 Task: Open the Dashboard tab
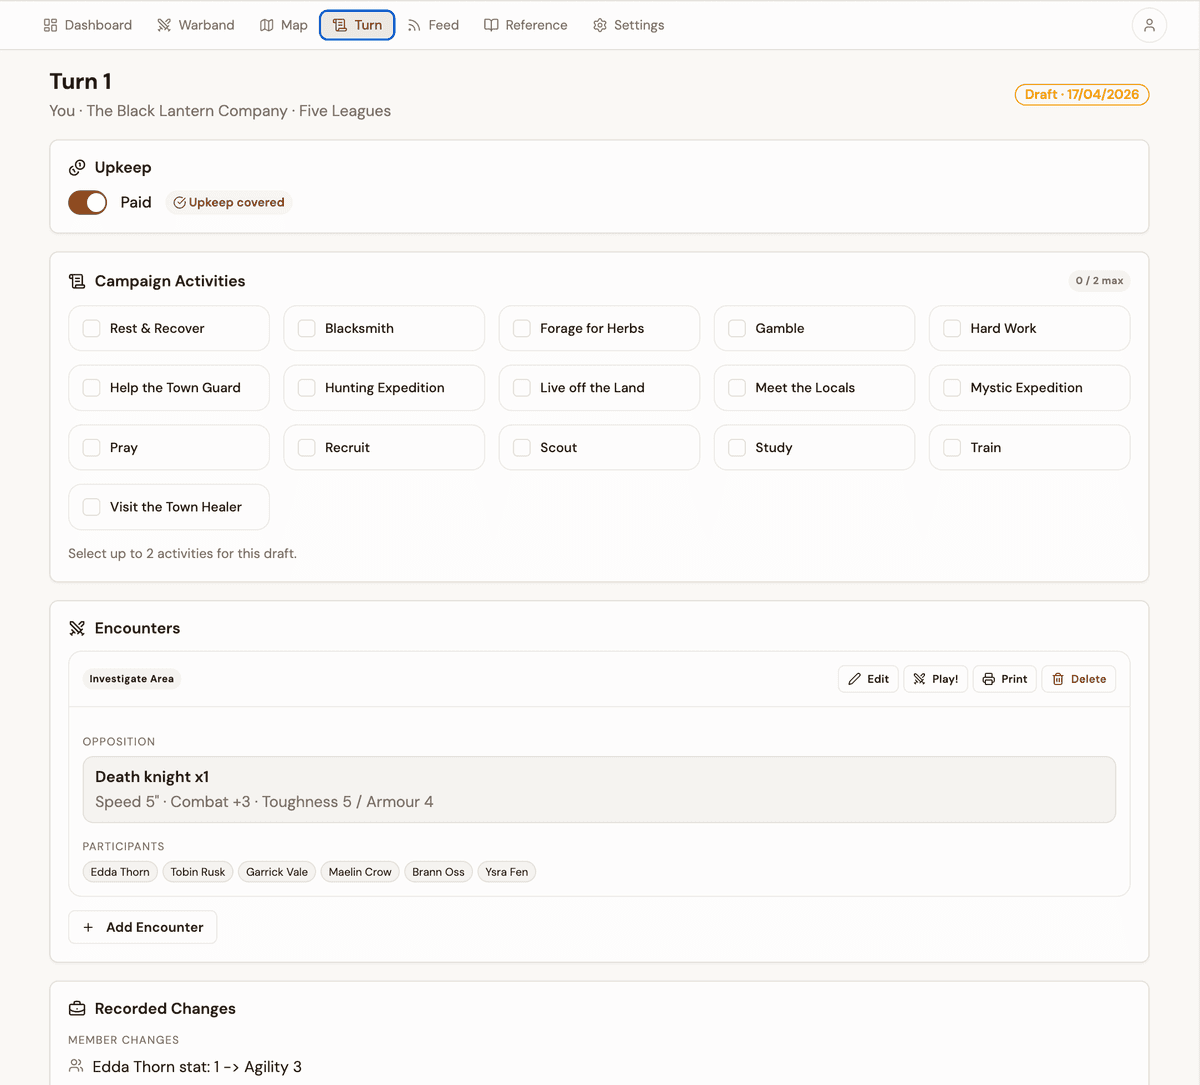point(88,25)
